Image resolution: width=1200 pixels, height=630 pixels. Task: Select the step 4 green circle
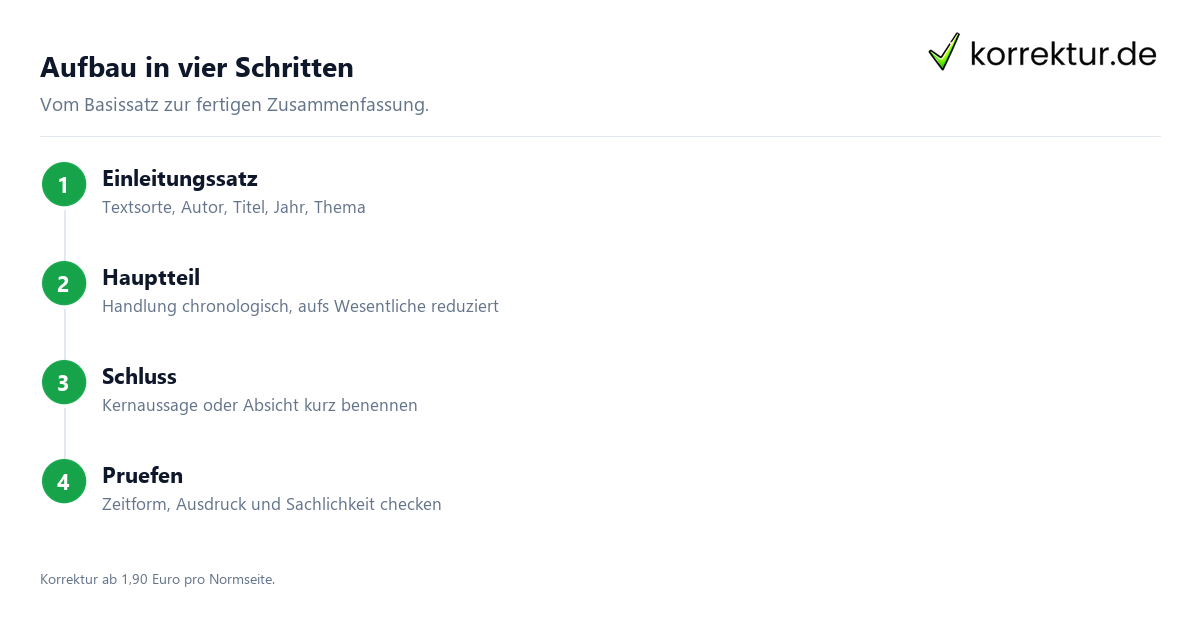64,481
